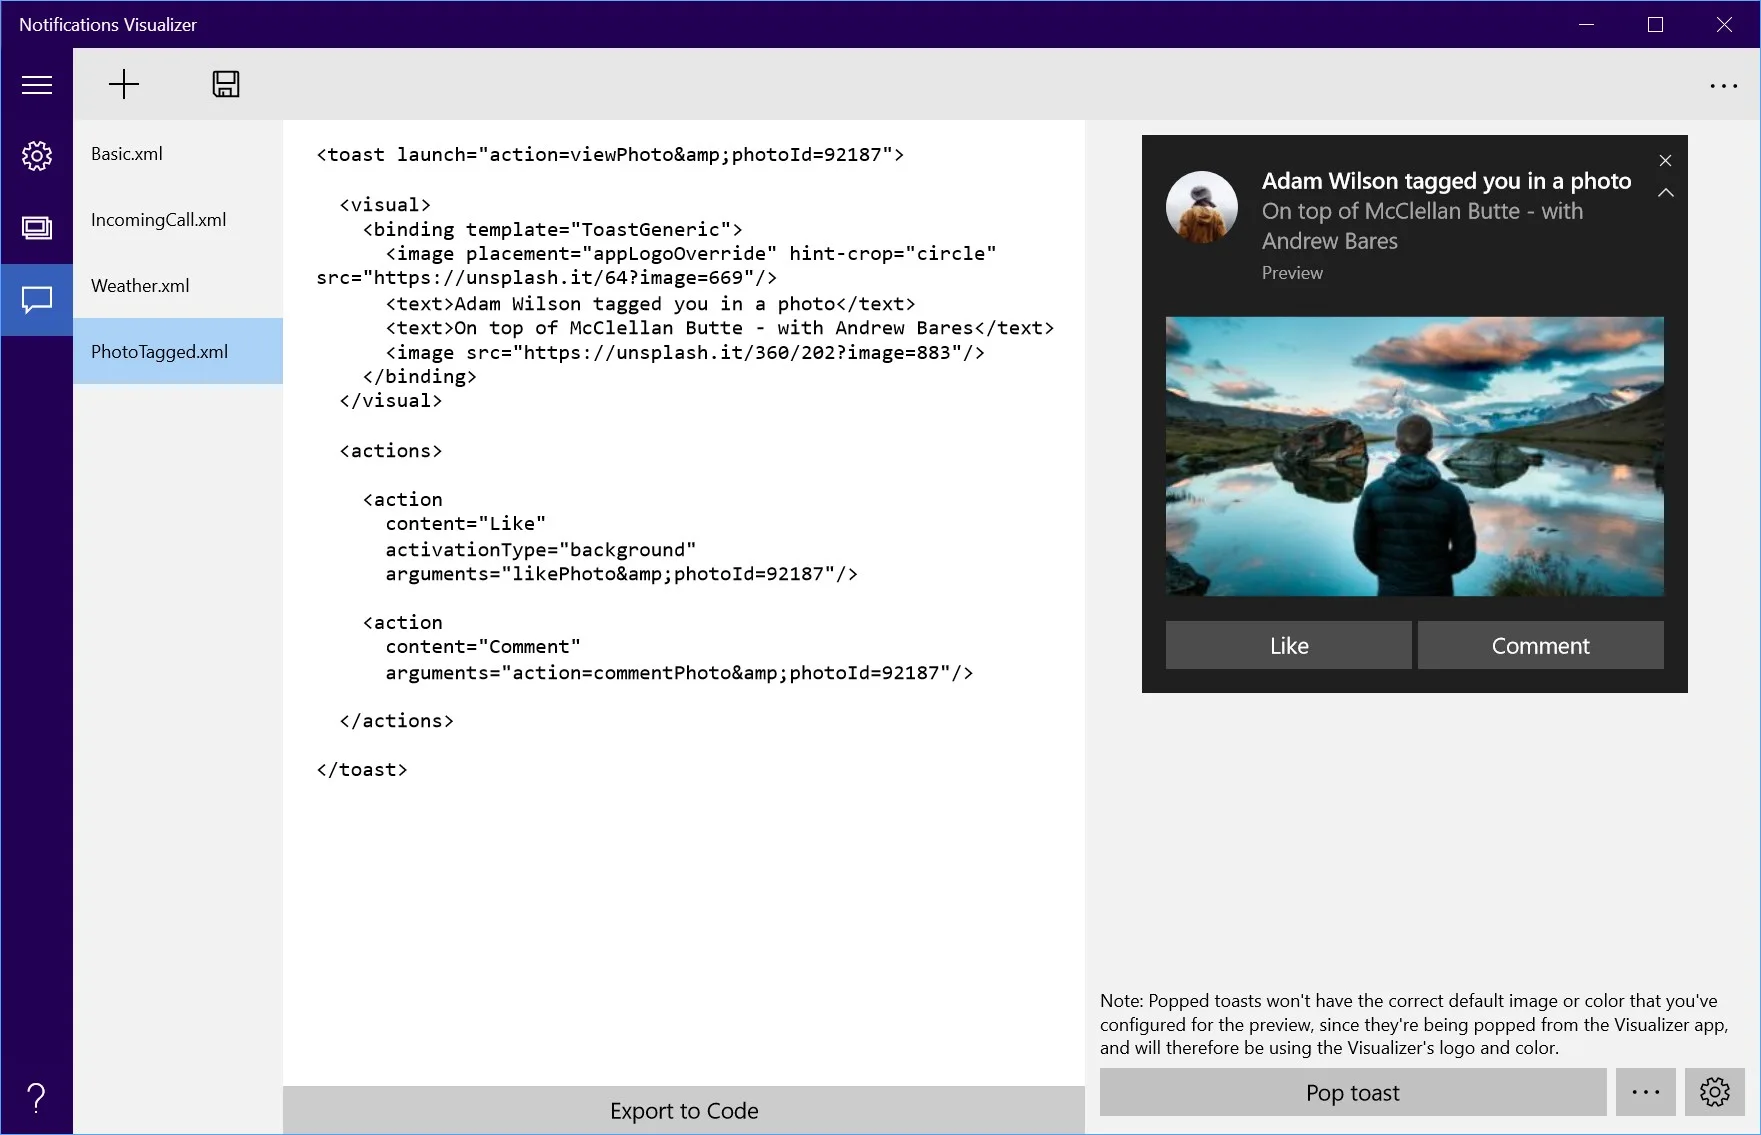Add a new file with plus icon
1761x1135 pixels.
(124, 84)
